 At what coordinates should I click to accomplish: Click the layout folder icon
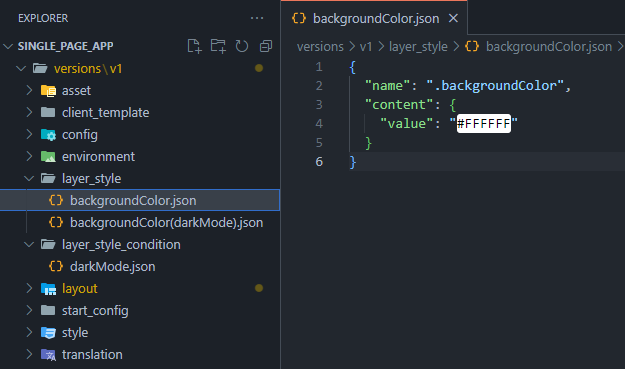pos(48,289)
